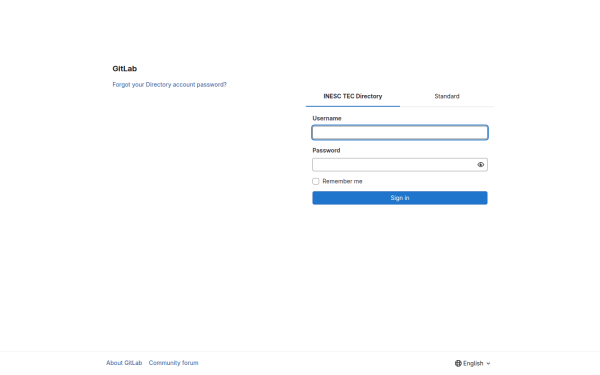Focus the Username input field
This screenshot has height=375, width=600.
[400, 133]
